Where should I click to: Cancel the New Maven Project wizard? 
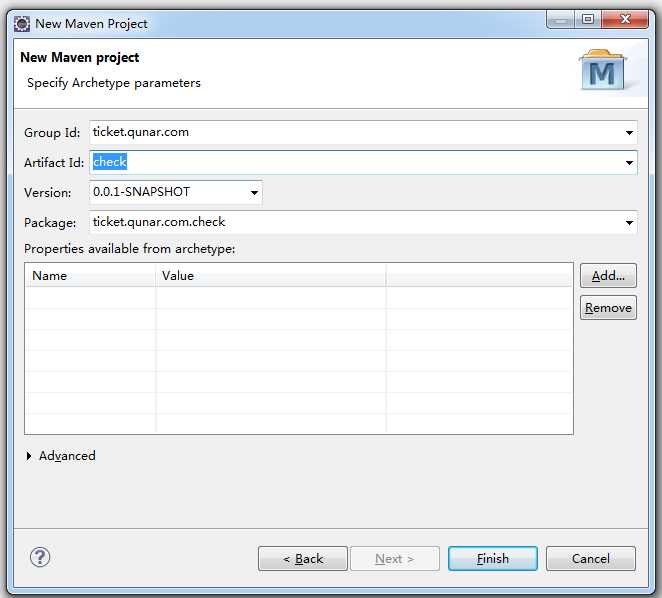pyautogui.click(x=591, y=559)
